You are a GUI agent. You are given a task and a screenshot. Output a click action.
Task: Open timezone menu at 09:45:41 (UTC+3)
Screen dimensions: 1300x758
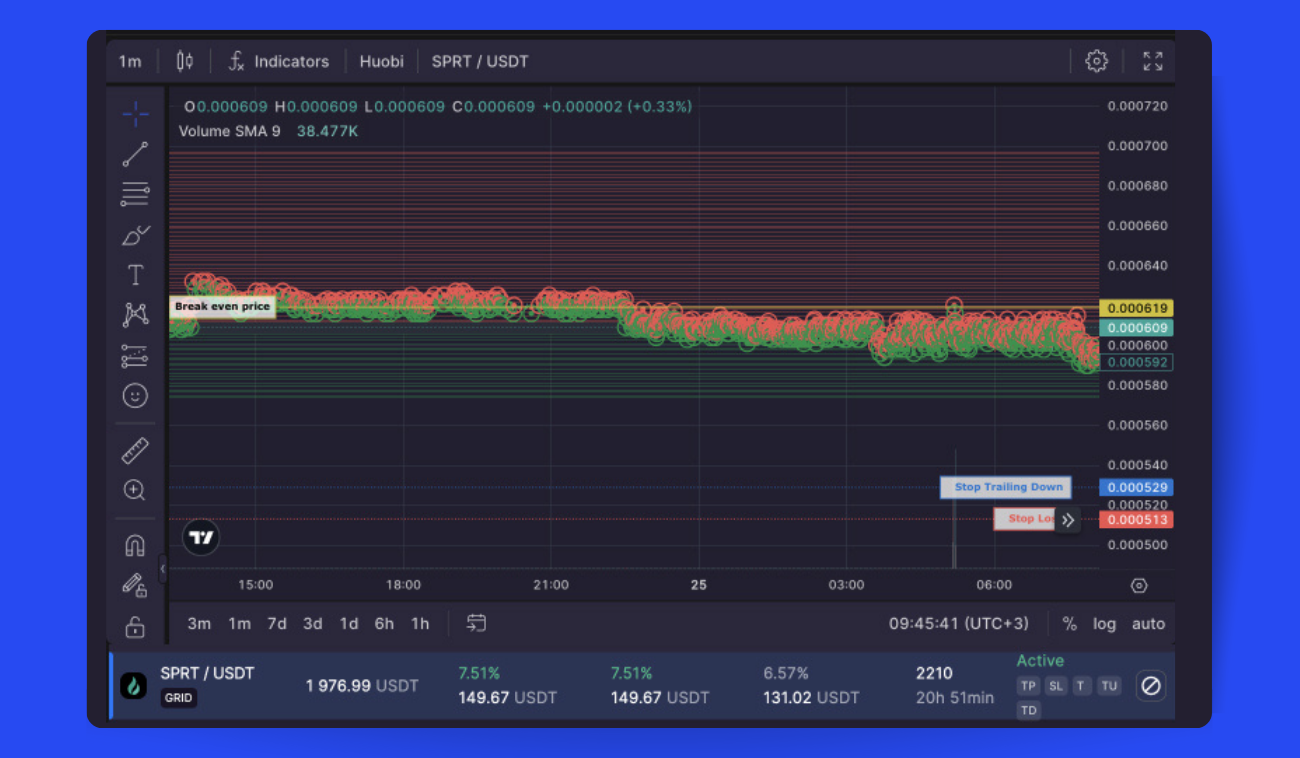[x=958, y=624]
